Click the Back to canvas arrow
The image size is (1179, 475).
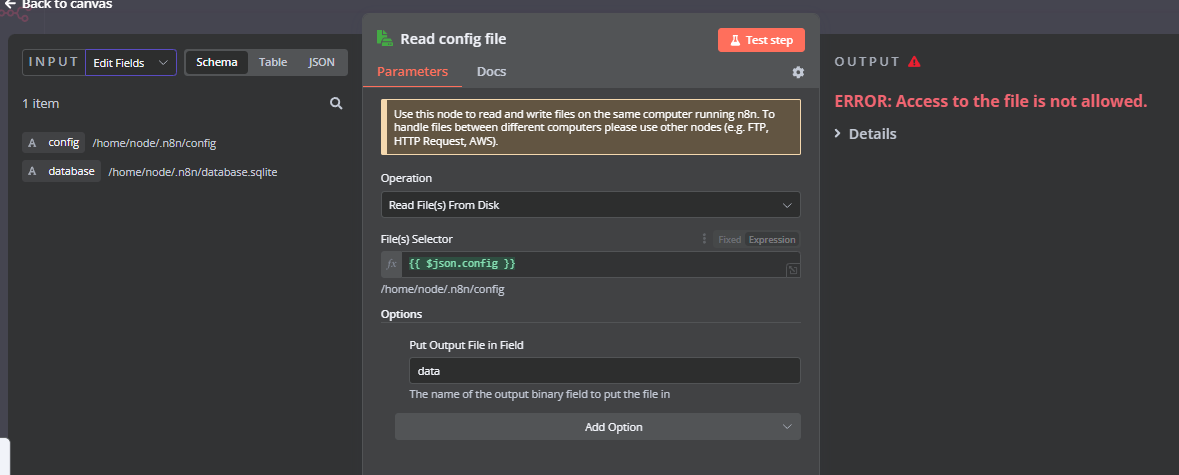click(10, 4)
